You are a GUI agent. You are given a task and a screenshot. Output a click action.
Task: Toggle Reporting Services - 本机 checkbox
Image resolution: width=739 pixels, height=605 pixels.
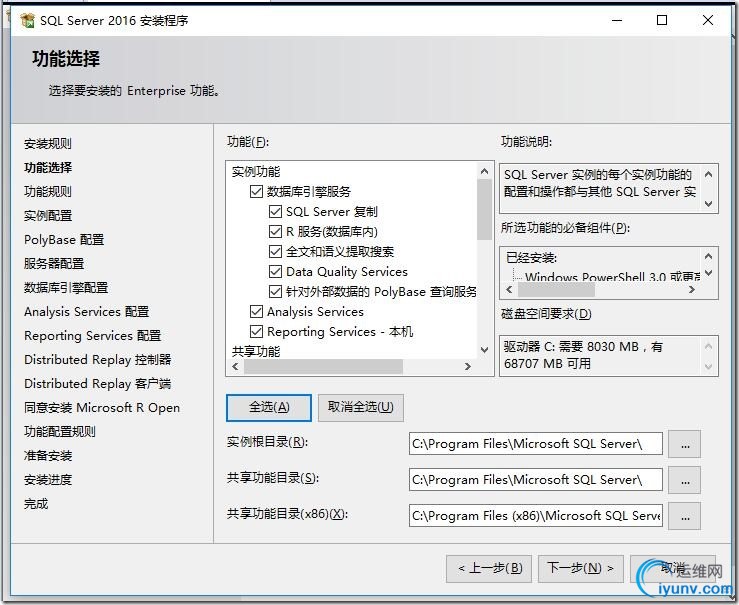[256, 332]
